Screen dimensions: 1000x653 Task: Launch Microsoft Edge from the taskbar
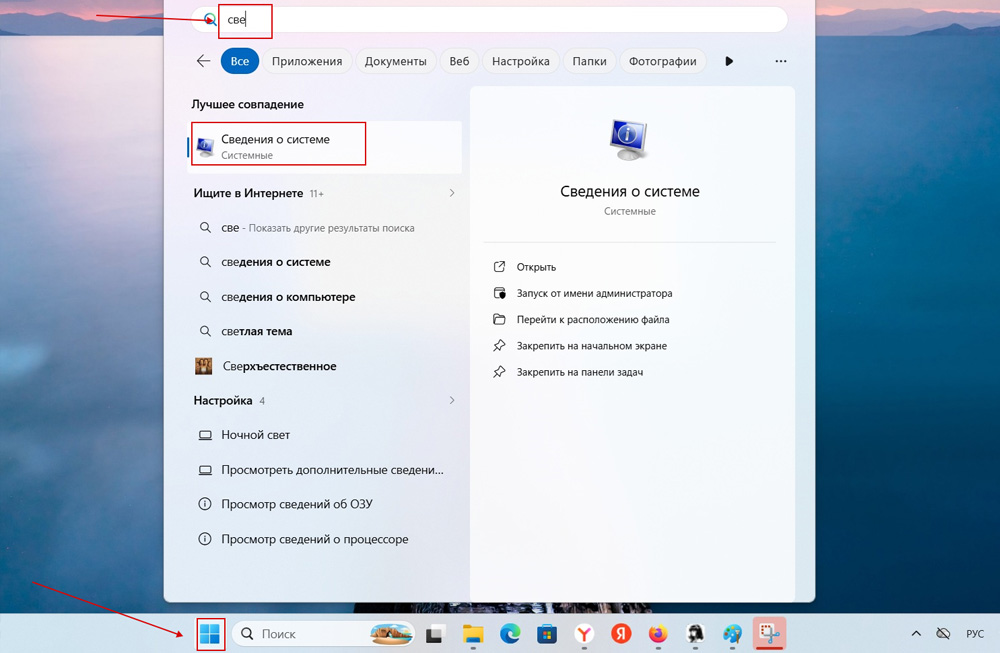click(510, 634)
